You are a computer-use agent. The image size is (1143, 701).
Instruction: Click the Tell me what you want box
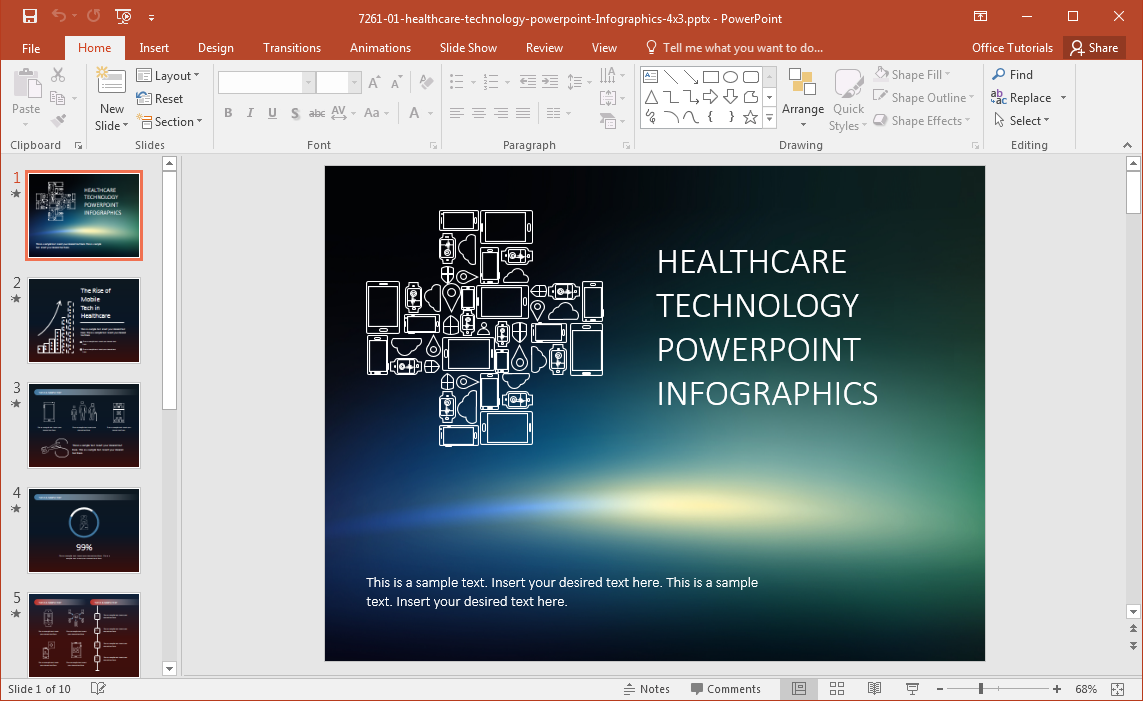(x=734, y=48)
